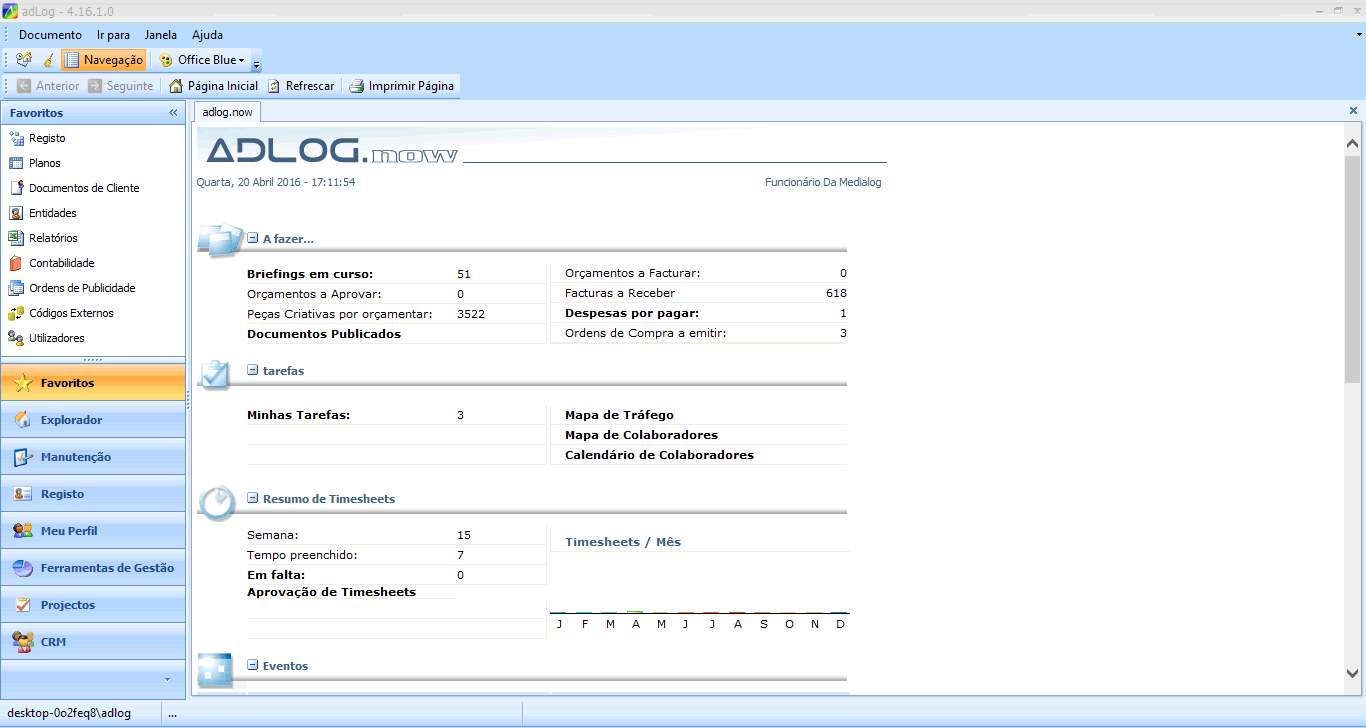Open the CRM navigation group
Screen dimensions: 1366x728
pos(53,642)
